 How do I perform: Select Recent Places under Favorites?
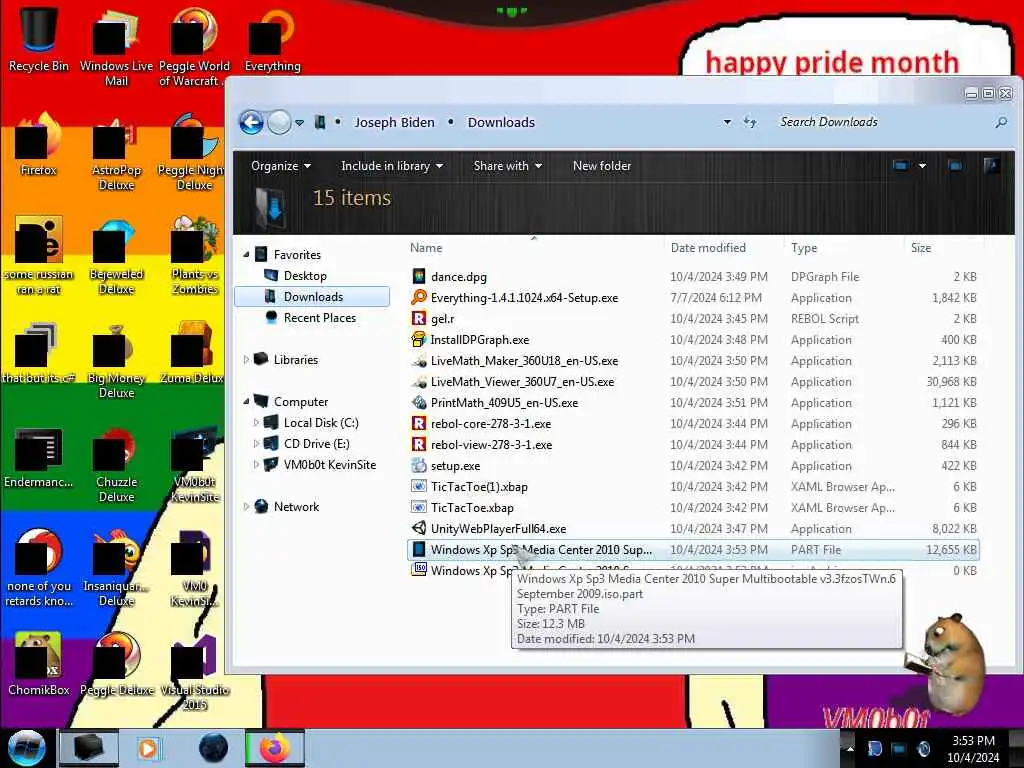319,317
